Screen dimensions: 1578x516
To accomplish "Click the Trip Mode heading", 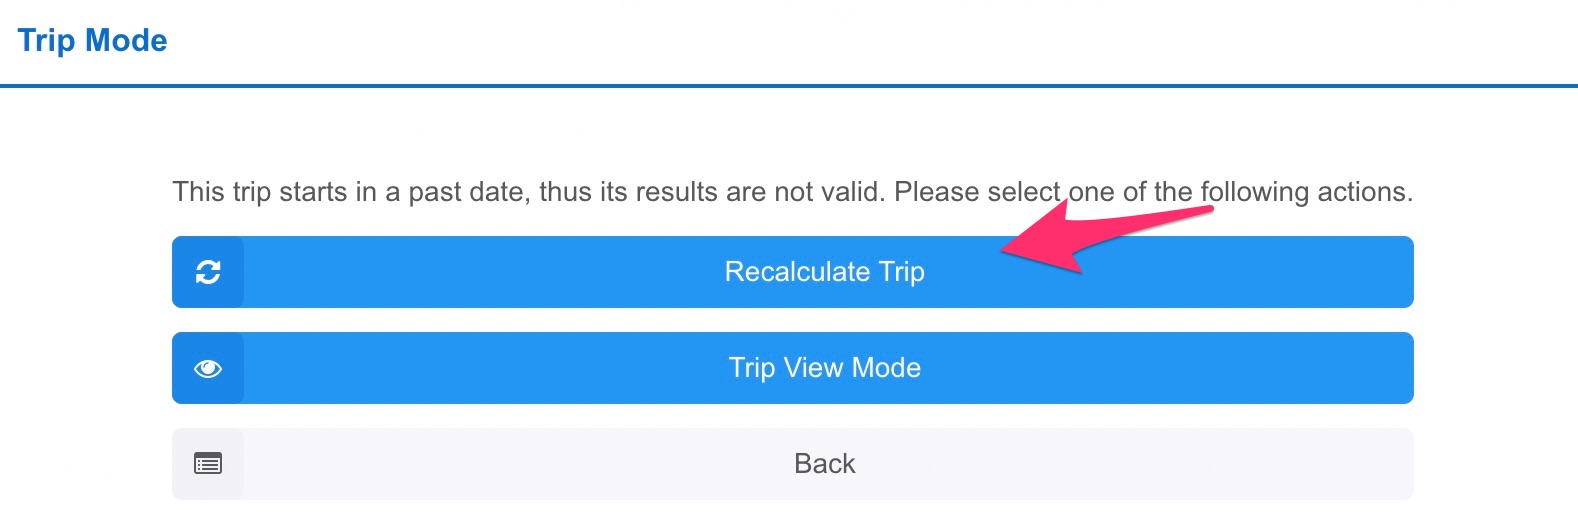I will [x=93, y=40].
